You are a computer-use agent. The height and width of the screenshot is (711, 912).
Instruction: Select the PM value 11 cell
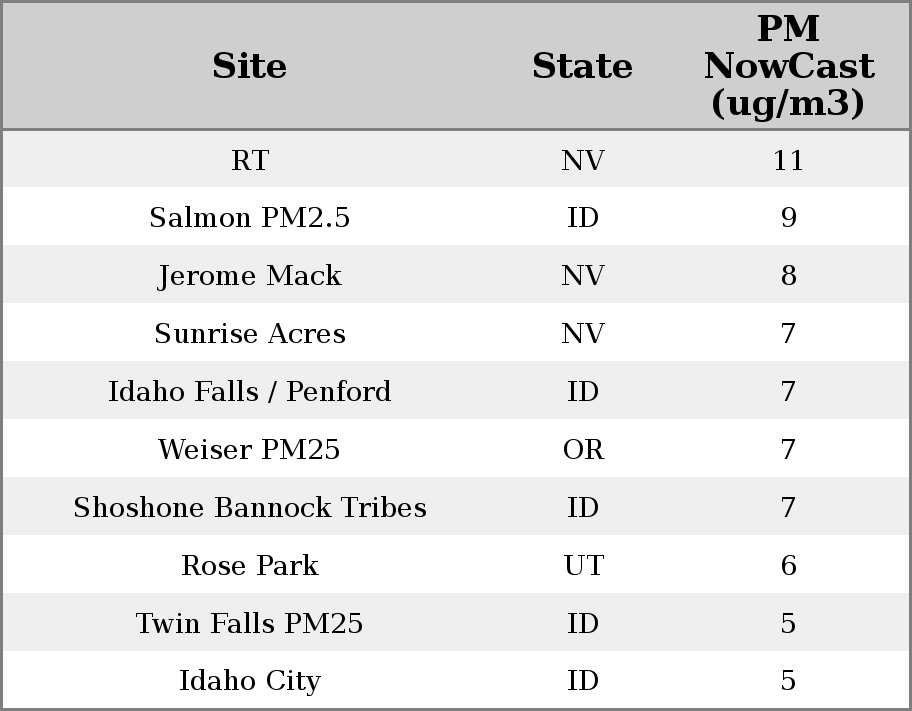(788, 160)
